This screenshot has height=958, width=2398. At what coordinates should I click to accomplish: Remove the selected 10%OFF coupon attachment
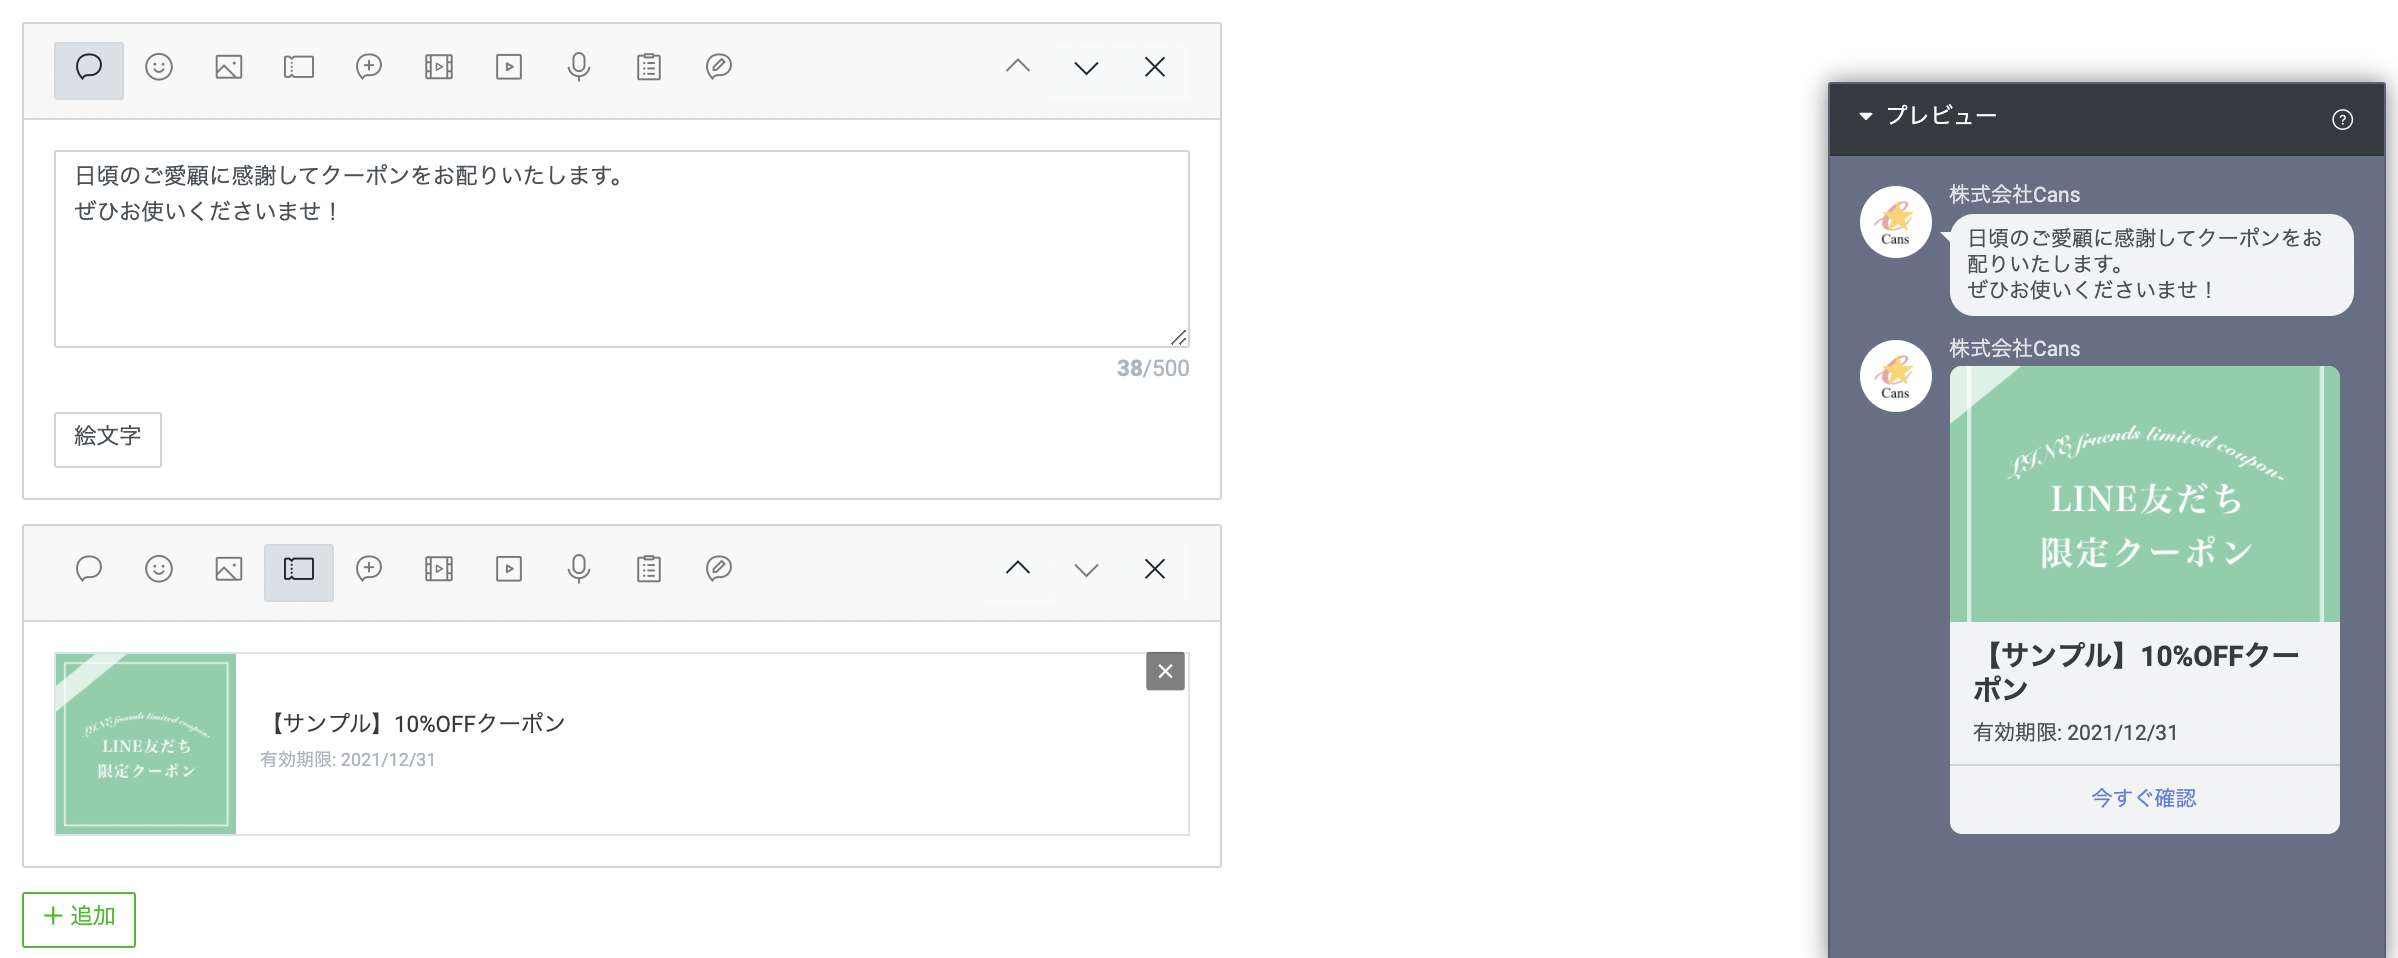1165,672
